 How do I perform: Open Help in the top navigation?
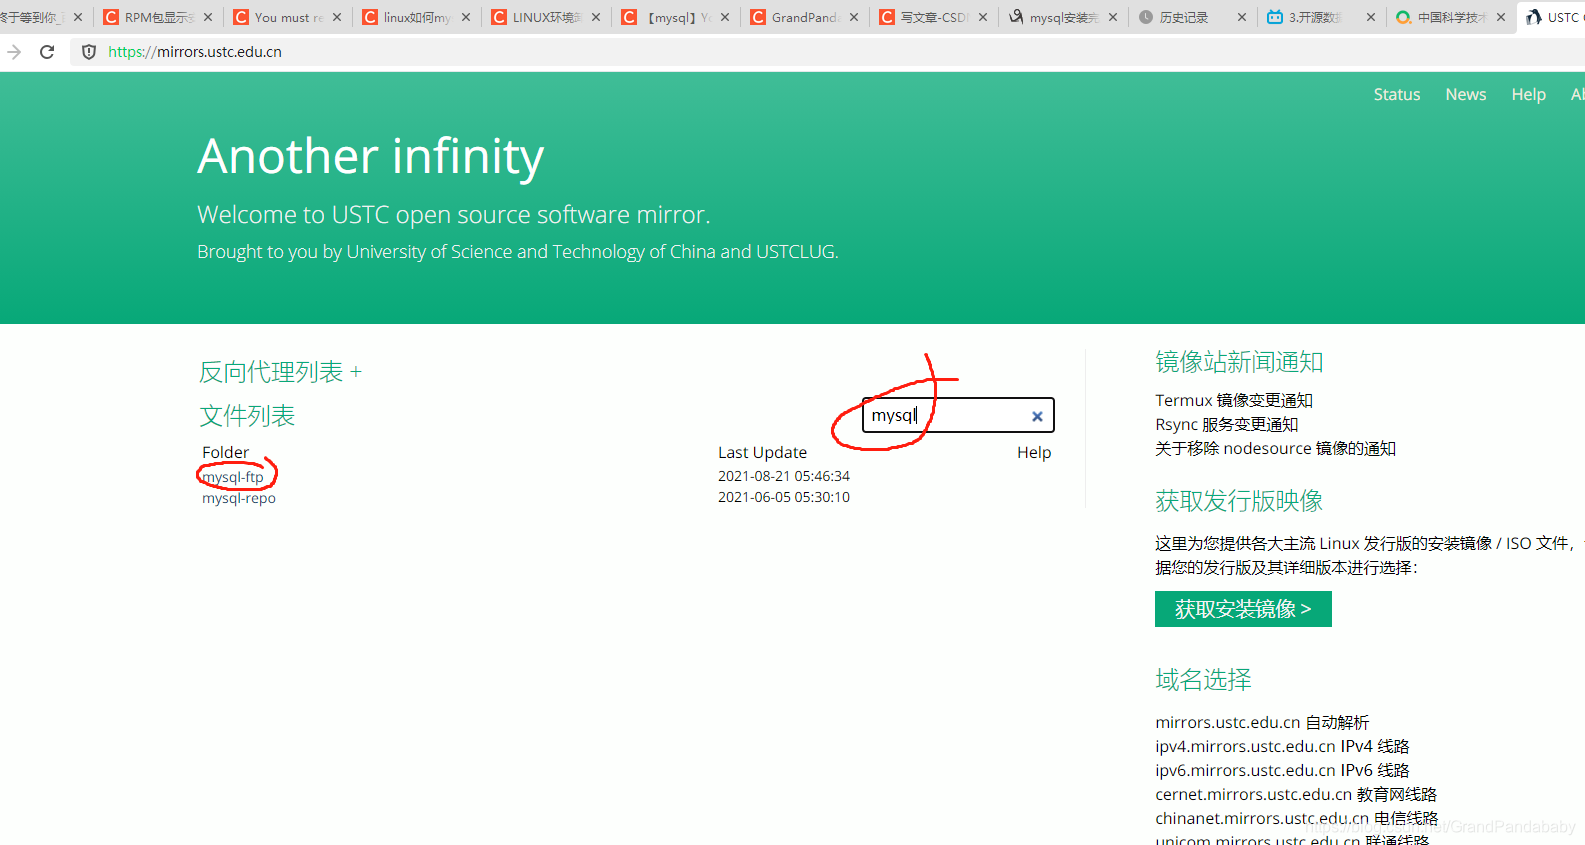(x=1528, y=94)
